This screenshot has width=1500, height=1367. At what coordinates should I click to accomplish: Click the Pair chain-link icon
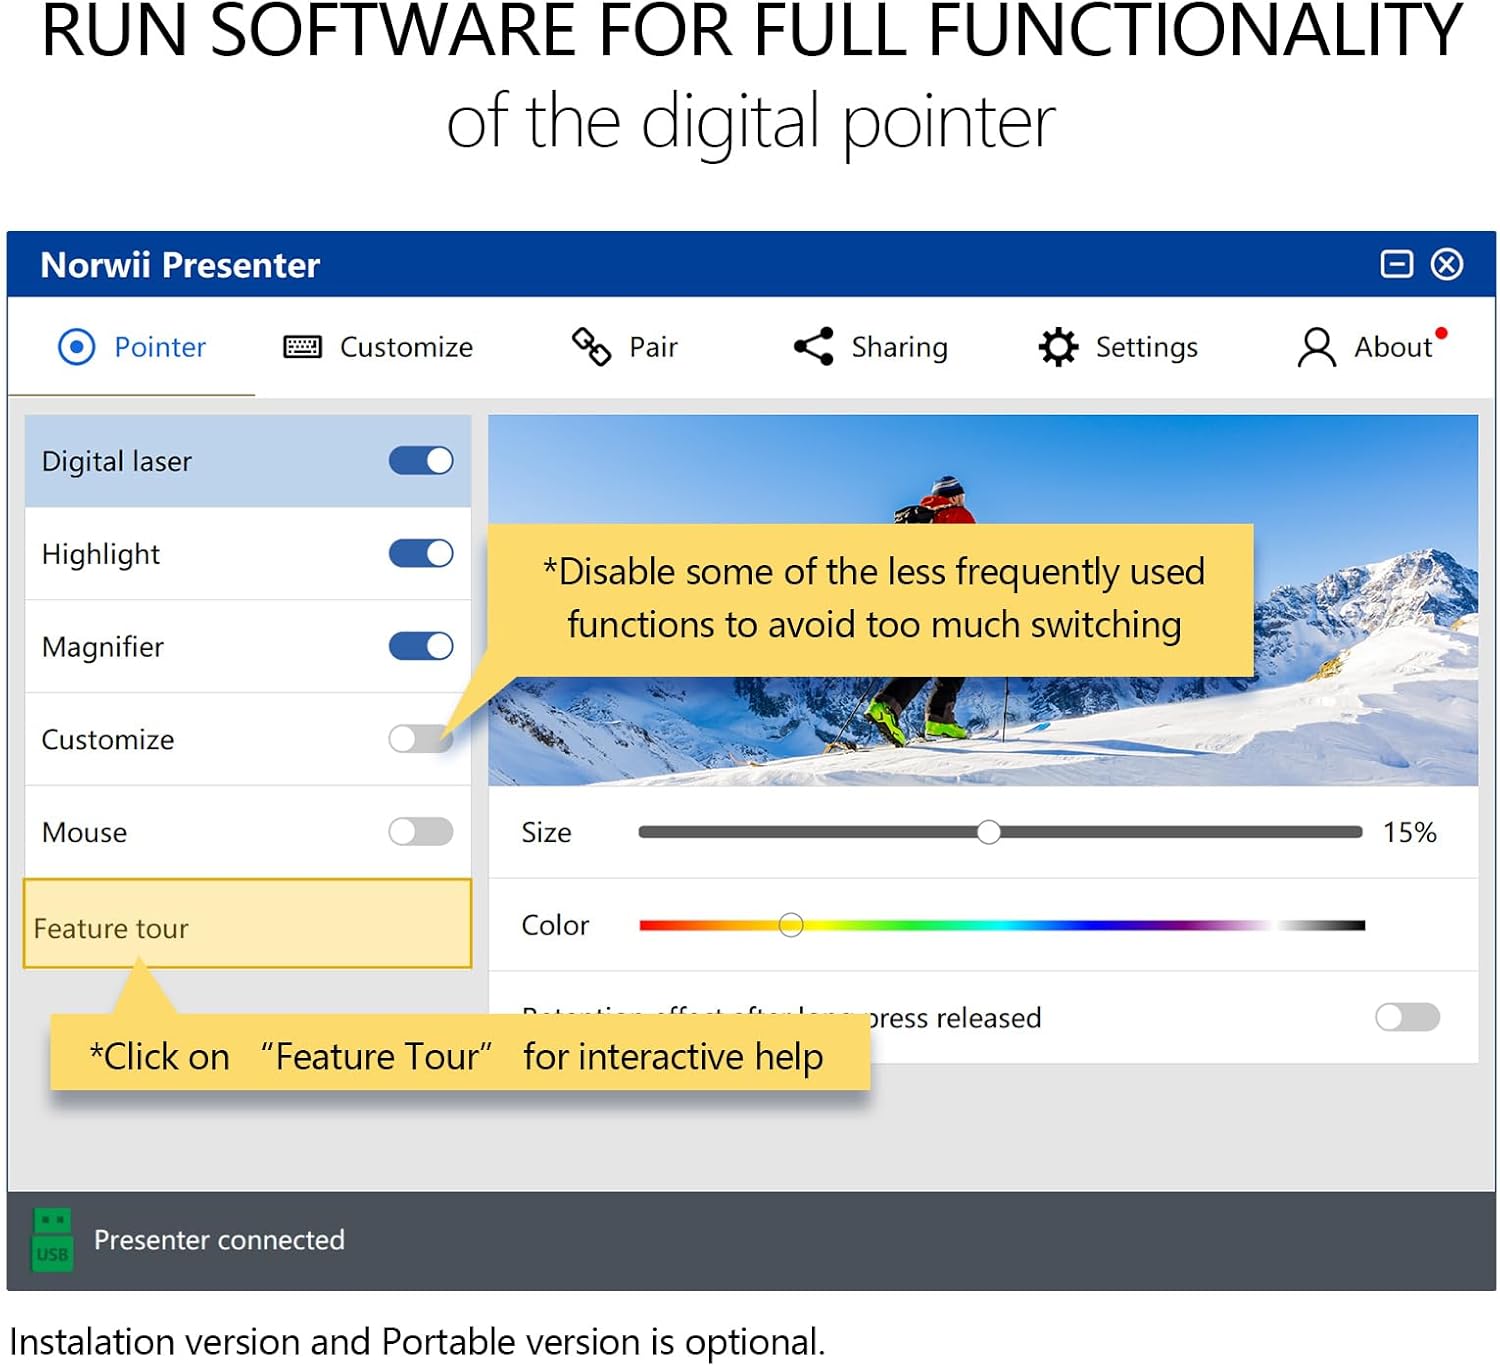(x=591, y=347)
